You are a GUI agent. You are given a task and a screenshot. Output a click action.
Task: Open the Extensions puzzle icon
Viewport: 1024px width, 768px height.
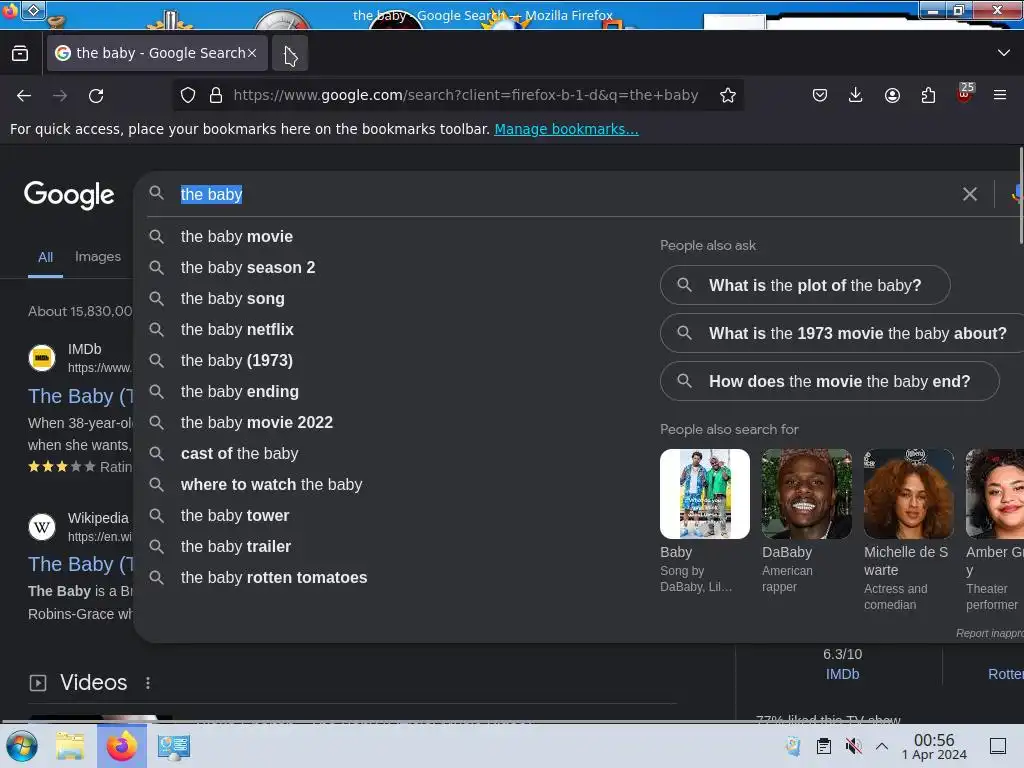coord(928,95)
